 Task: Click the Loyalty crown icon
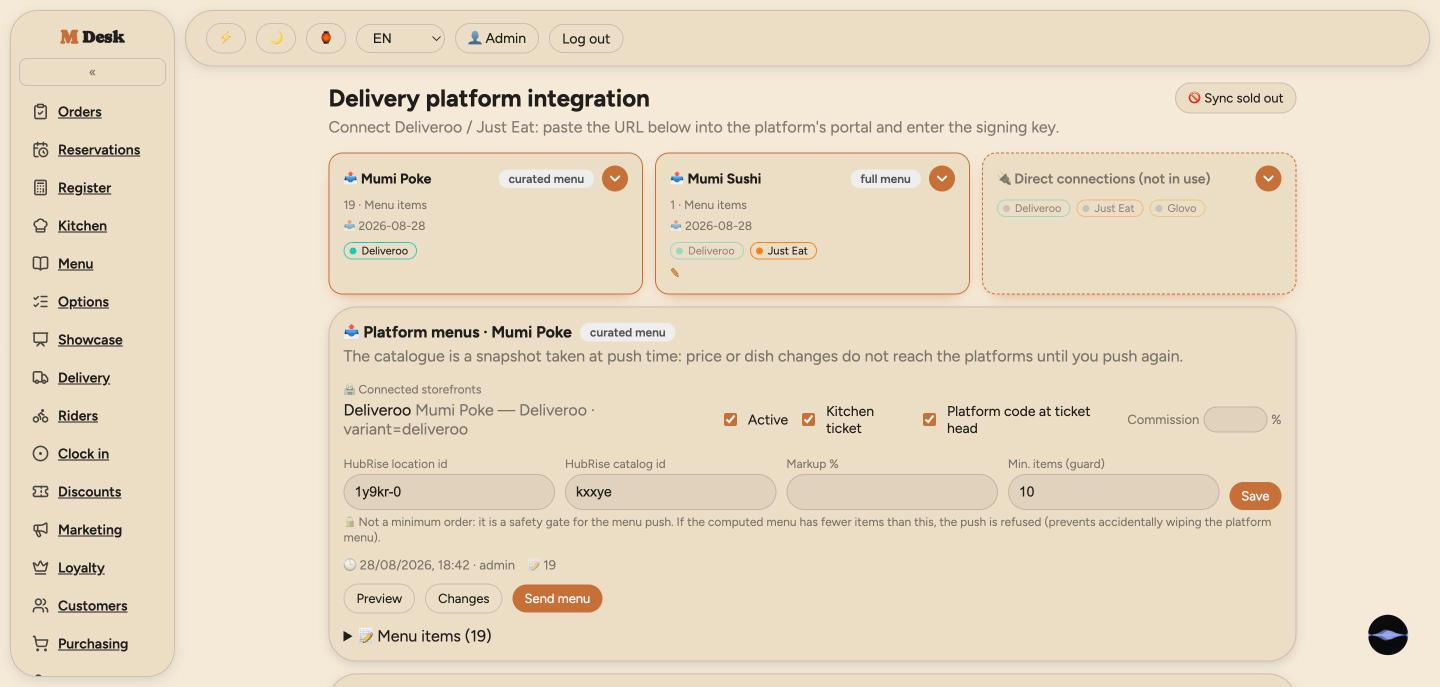pyautogui.click(x=40, y=568)
